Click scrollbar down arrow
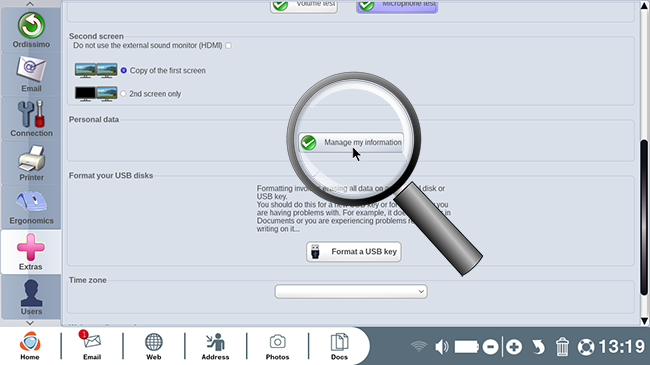Screen dimensions: 650x365 point(644,321)
